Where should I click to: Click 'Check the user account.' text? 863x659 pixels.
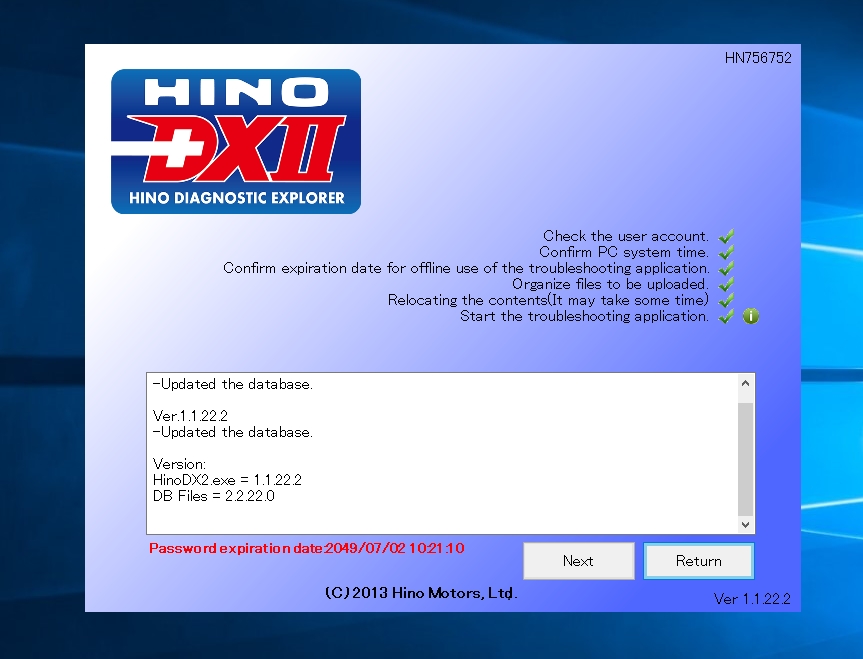tap(626, 236)
